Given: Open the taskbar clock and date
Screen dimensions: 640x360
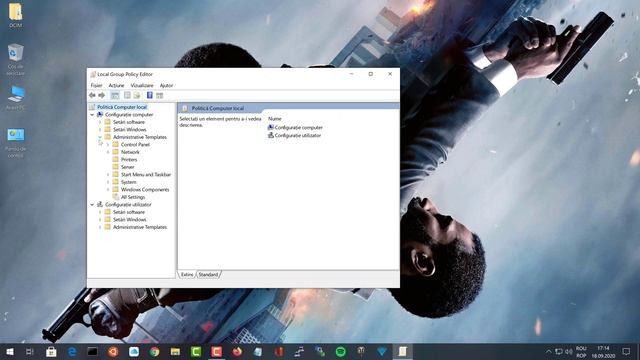Looking at the screenshot, I should pyautogui.click(x=603, y=351).
